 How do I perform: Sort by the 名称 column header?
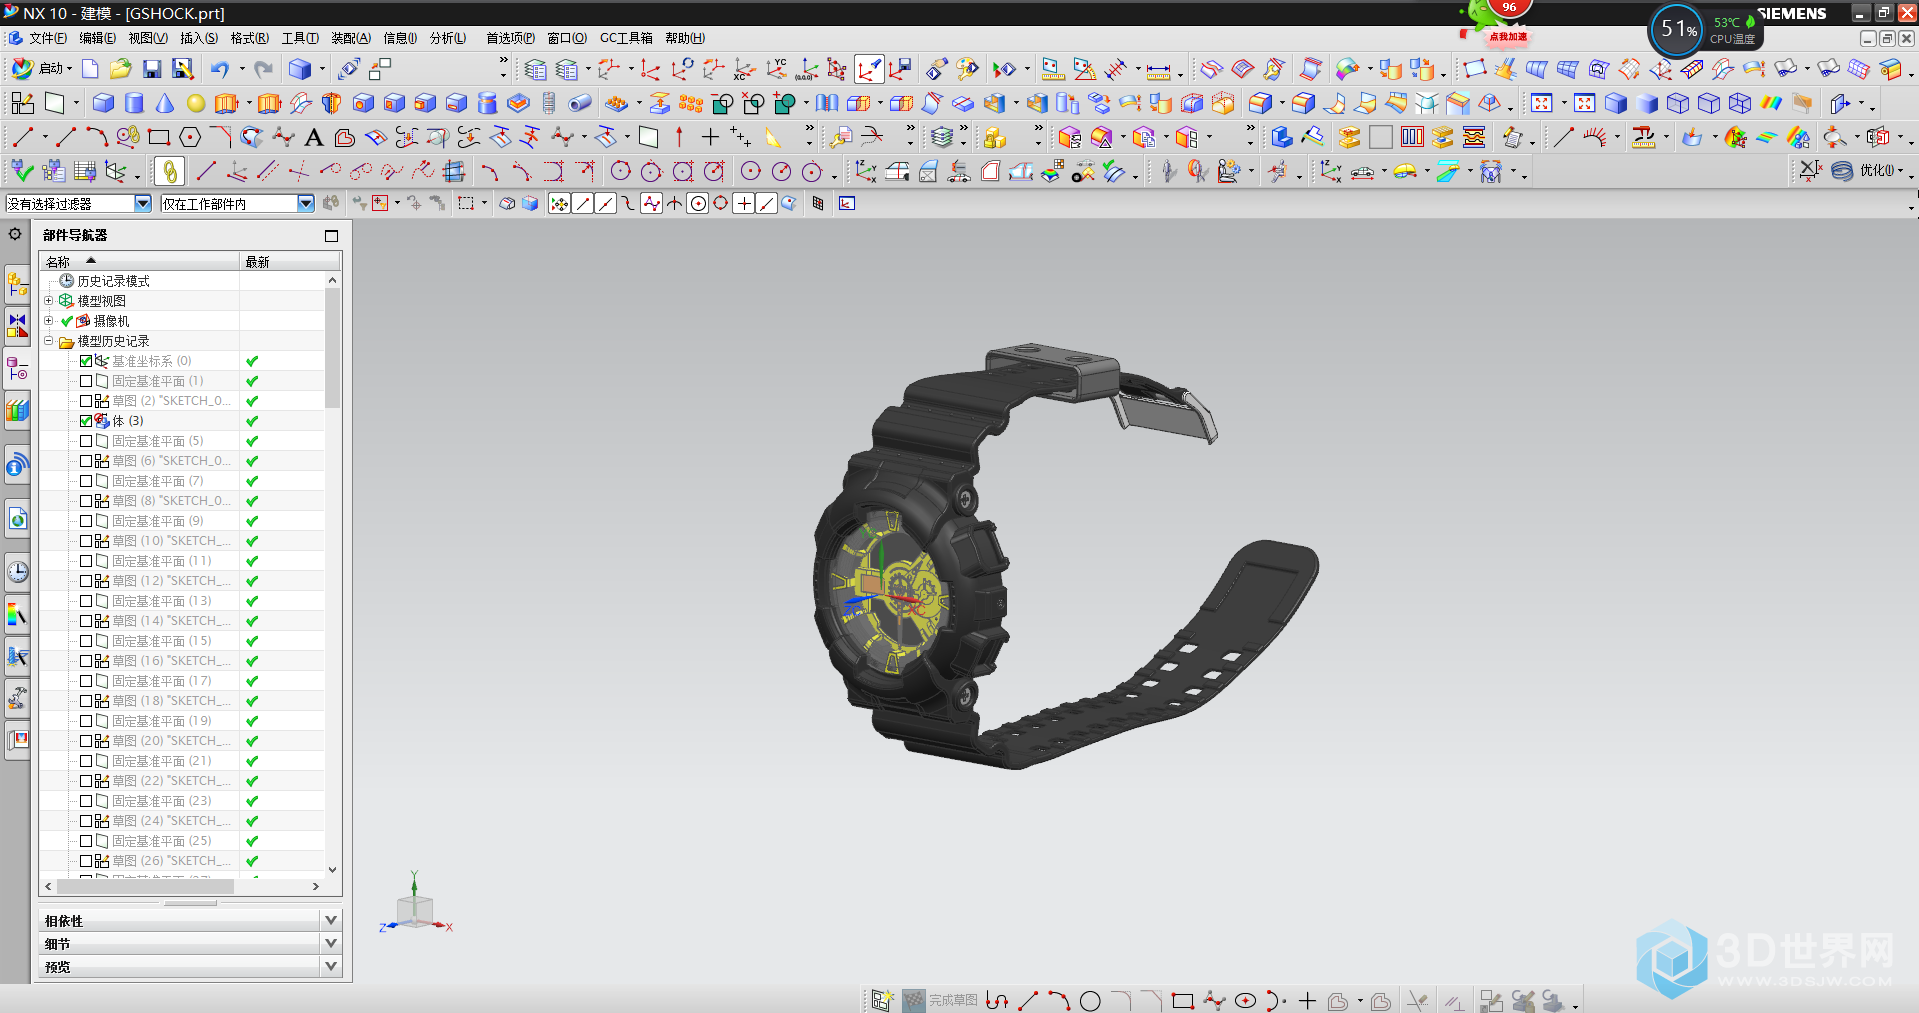(x=140, y=261)
